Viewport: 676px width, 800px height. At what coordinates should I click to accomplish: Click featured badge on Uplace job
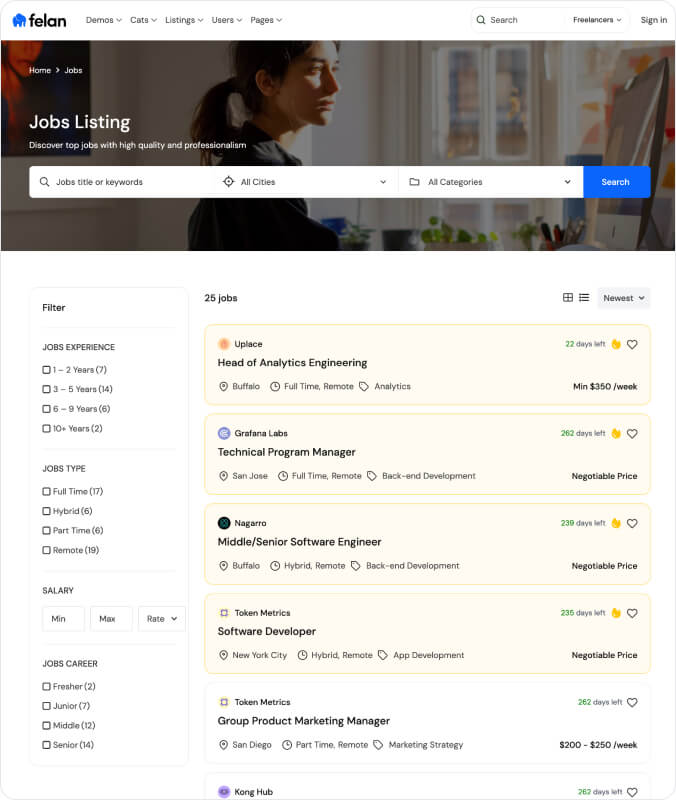click(616, 344)
